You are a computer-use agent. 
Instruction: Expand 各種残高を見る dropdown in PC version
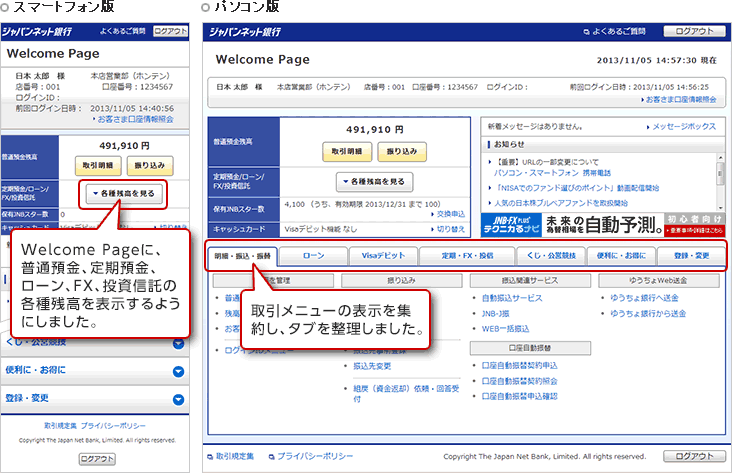pos(374,182)
